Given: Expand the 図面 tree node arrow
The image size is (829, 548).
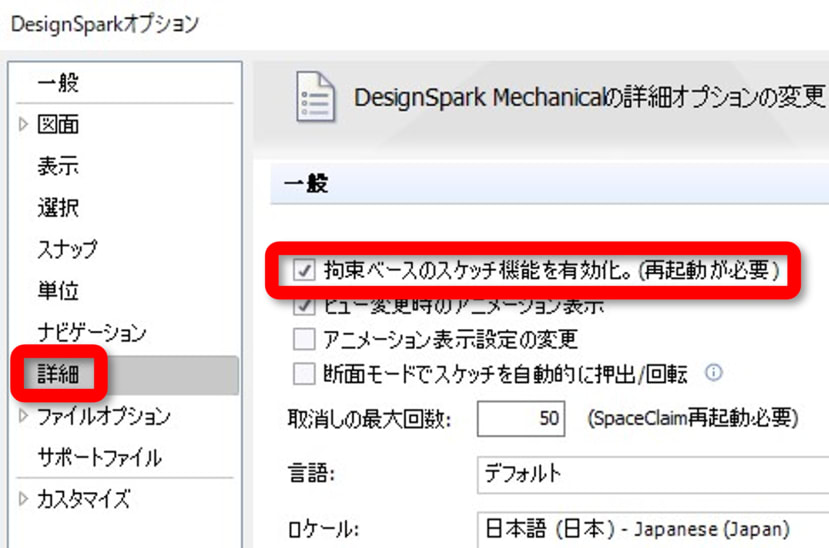Looking at the screenshot, I should [23, 124].
